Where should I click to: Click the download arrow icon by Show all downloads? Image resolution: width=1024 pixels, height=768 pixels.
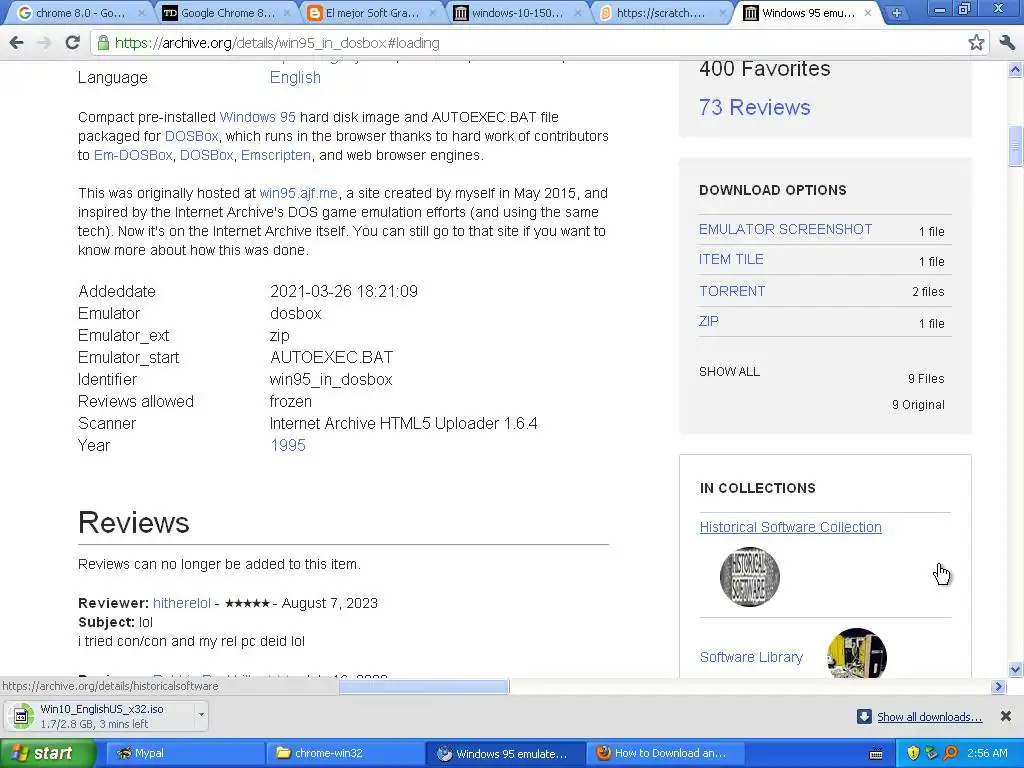(864, 716)
